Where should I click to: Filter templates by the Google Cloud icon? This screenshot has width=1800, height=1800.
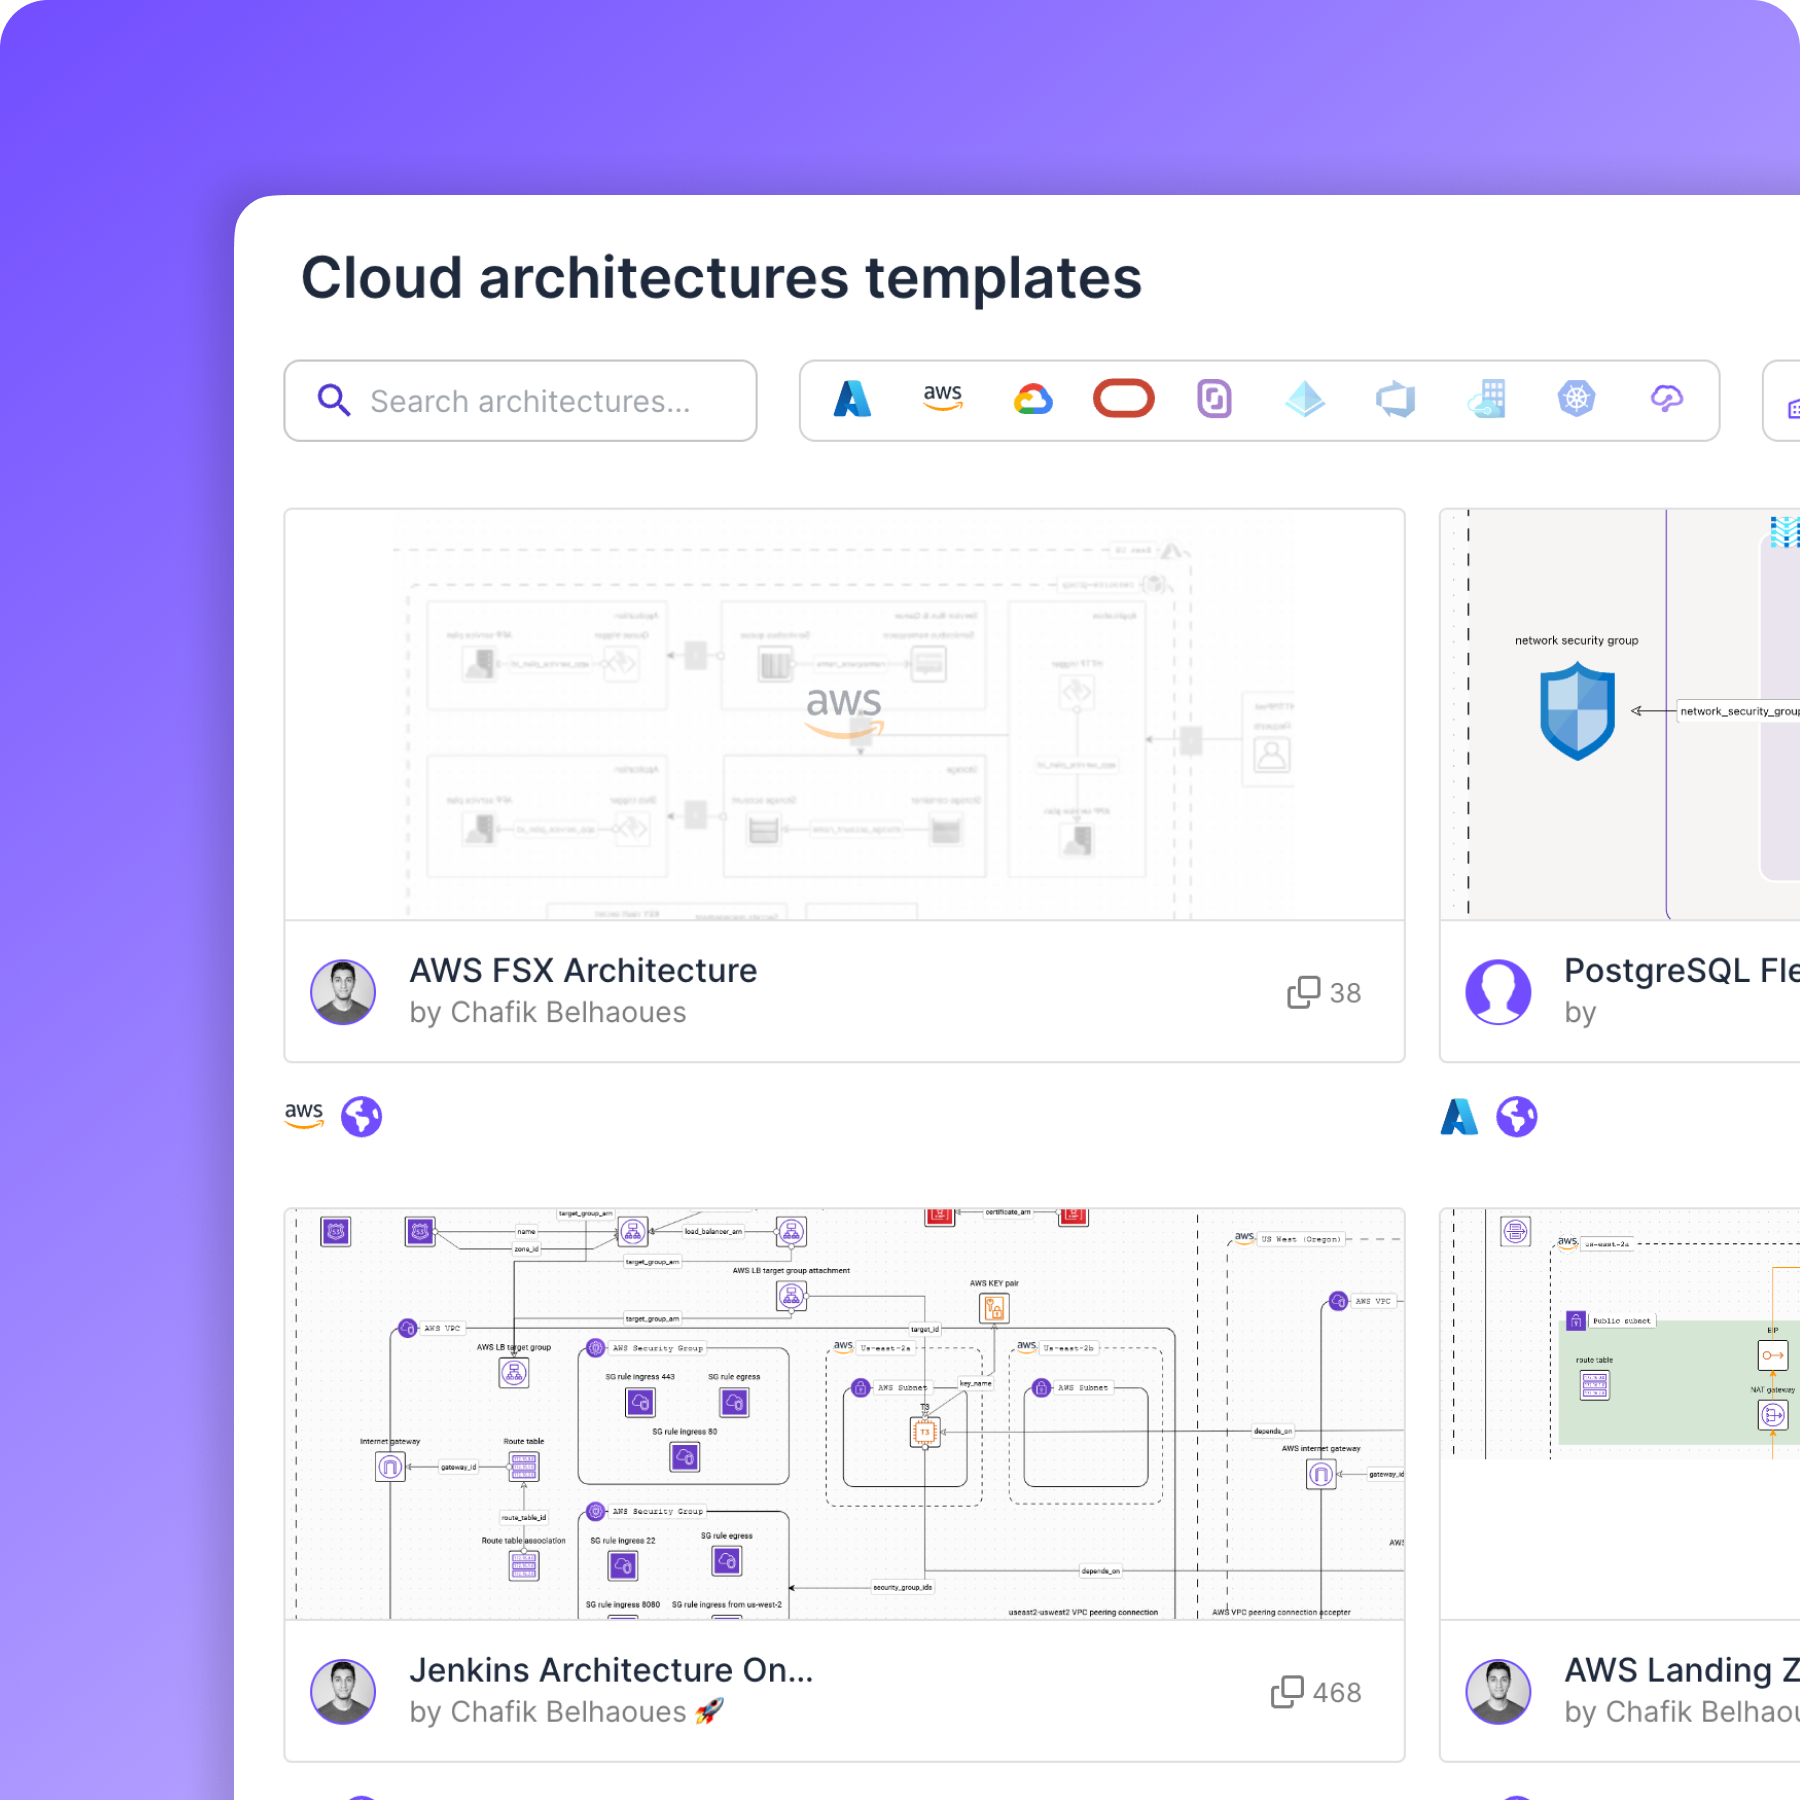(x=1032, y=399)
